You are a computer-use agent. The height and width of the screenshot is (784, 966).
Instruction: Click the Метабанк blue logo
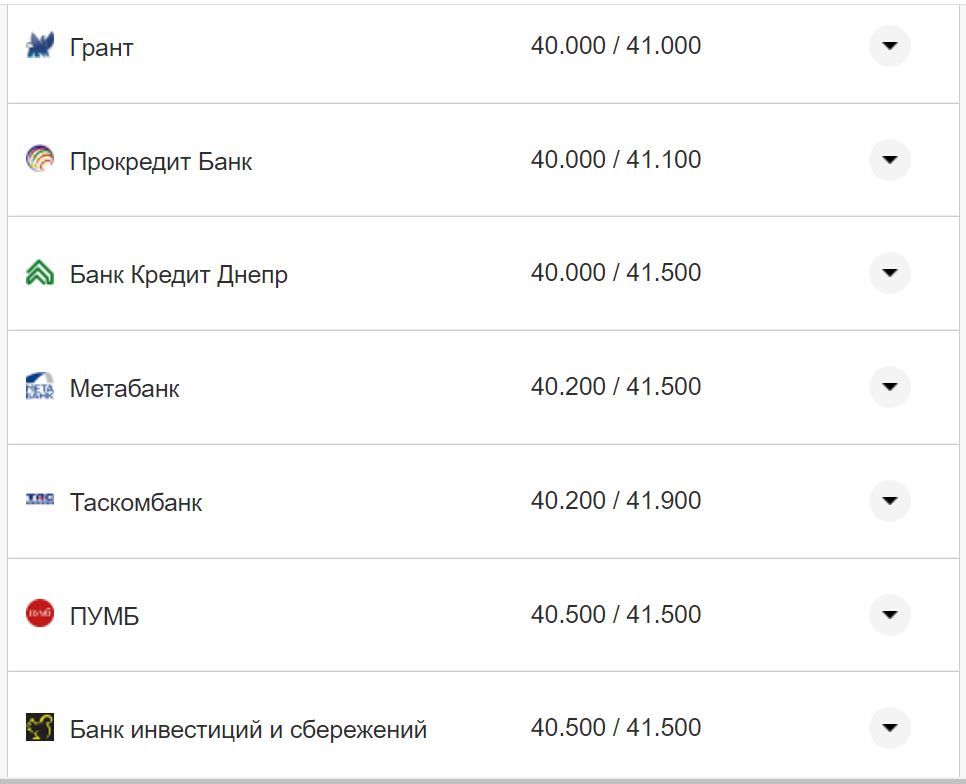(x=38, y=387)
